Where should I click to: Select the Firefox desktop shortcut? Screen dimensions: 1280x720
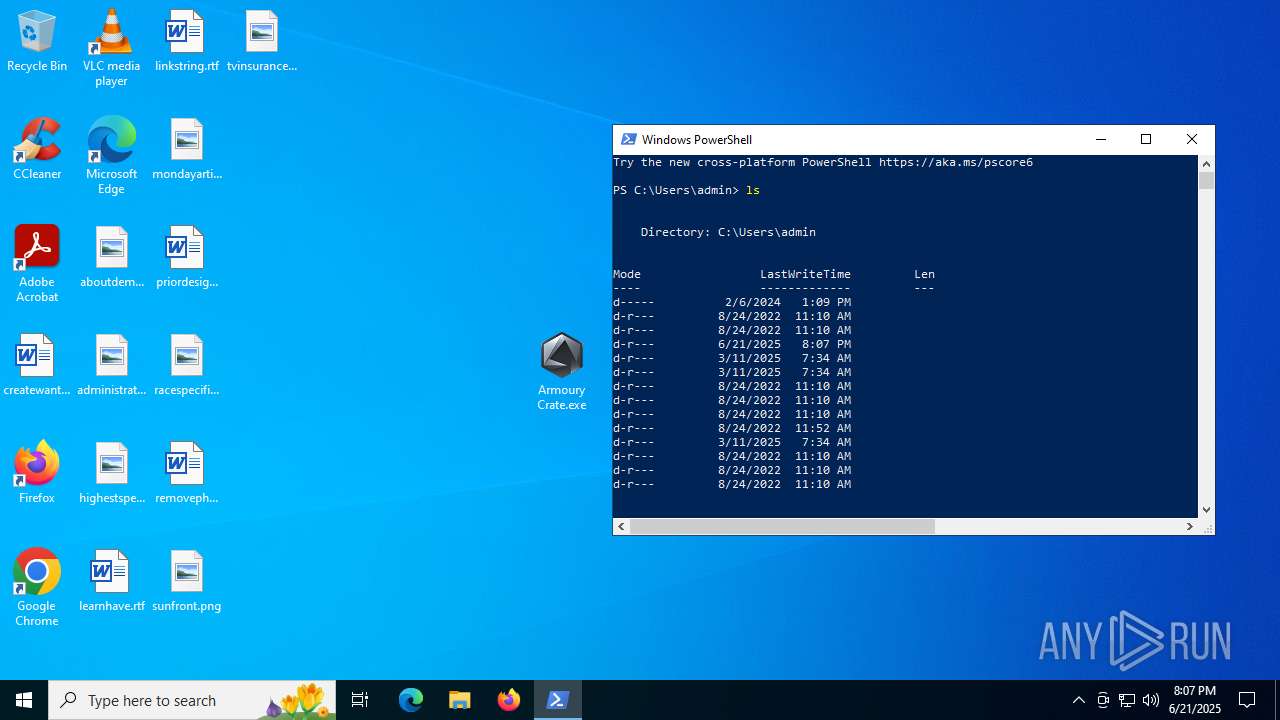[x=37, y=474]
